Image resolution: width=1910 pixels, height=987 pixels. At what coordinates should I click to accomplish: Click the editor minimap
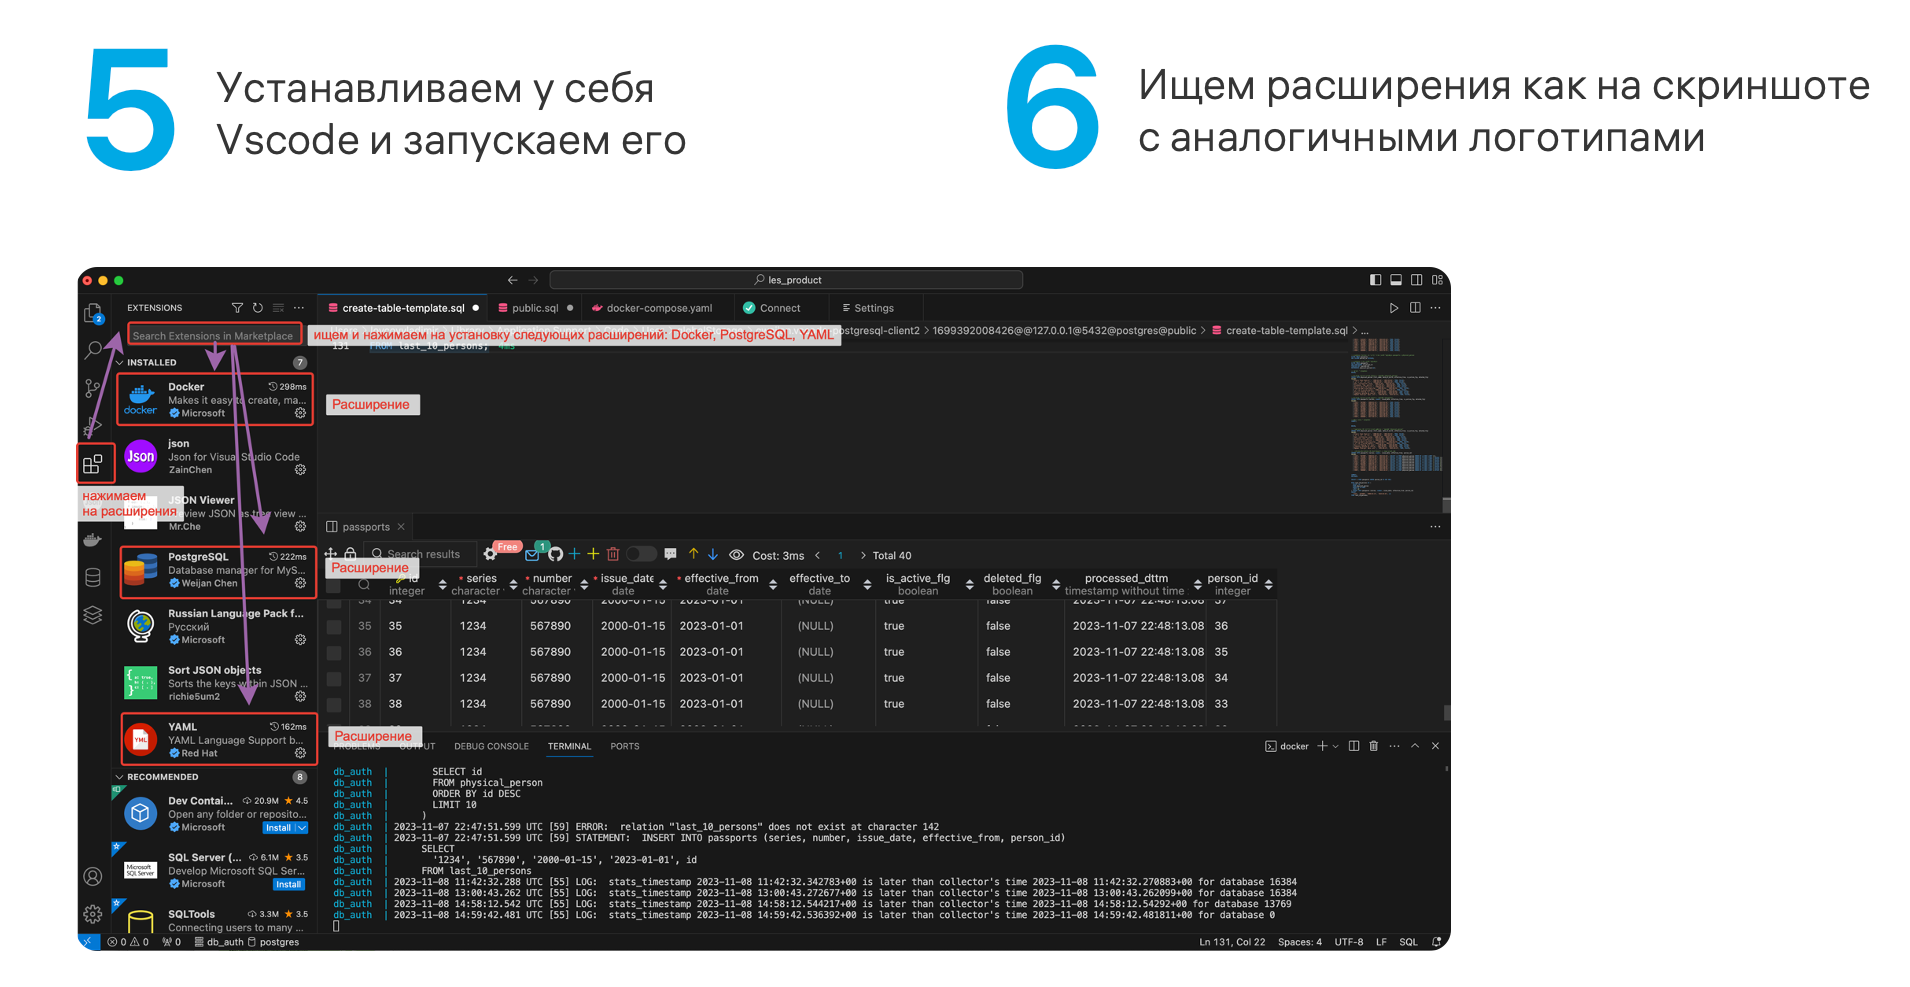coord(1397,417)
